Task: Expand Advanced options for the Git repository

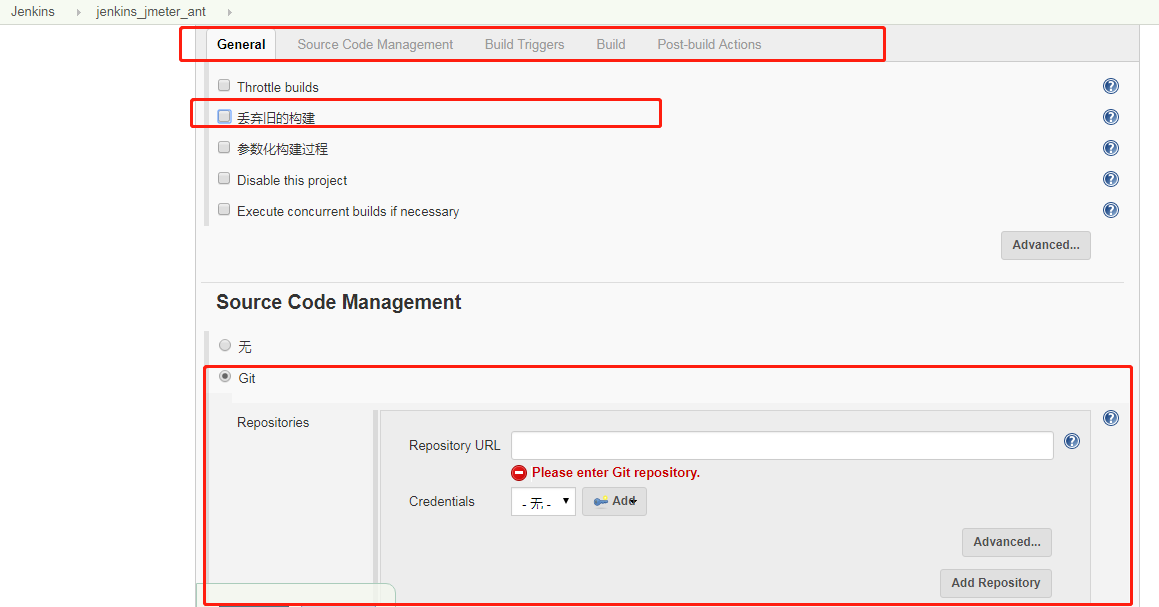Action: [x=1006, y=542]
